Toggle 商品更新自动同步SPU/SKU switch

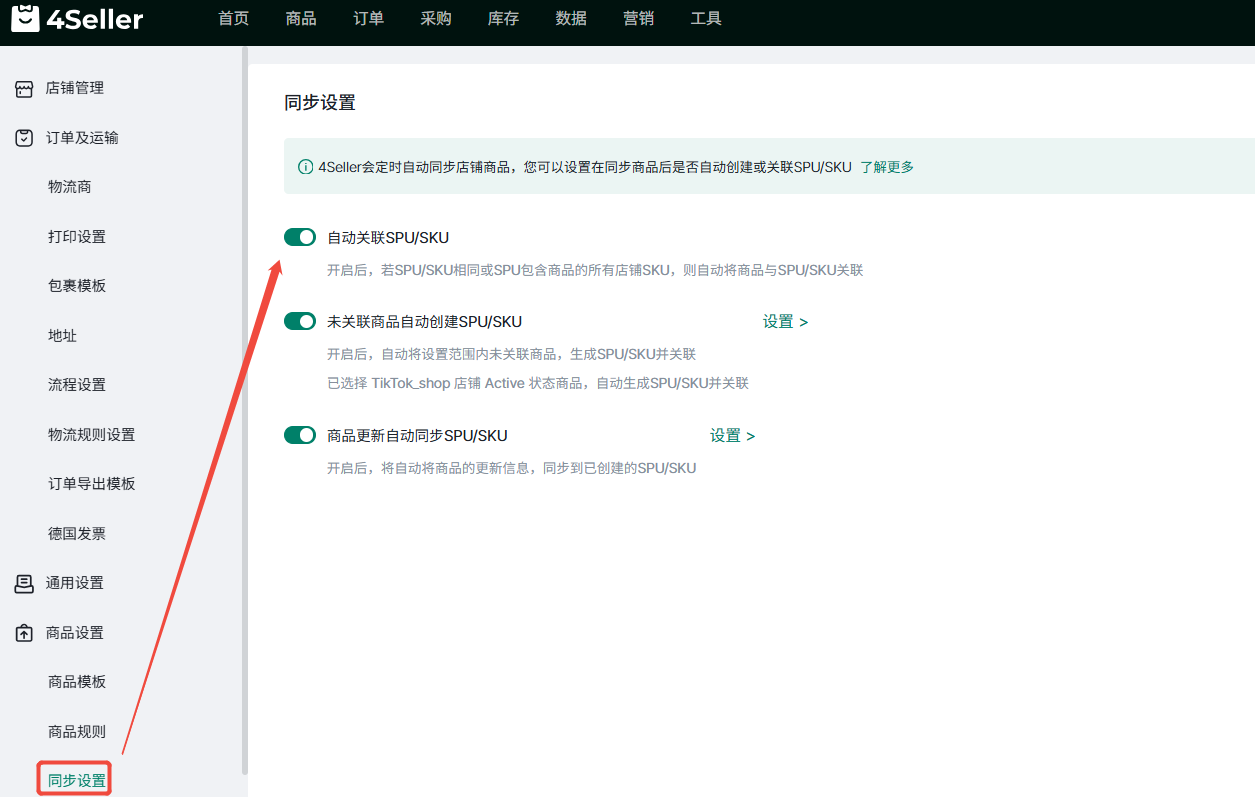click(x=300, y=435)
